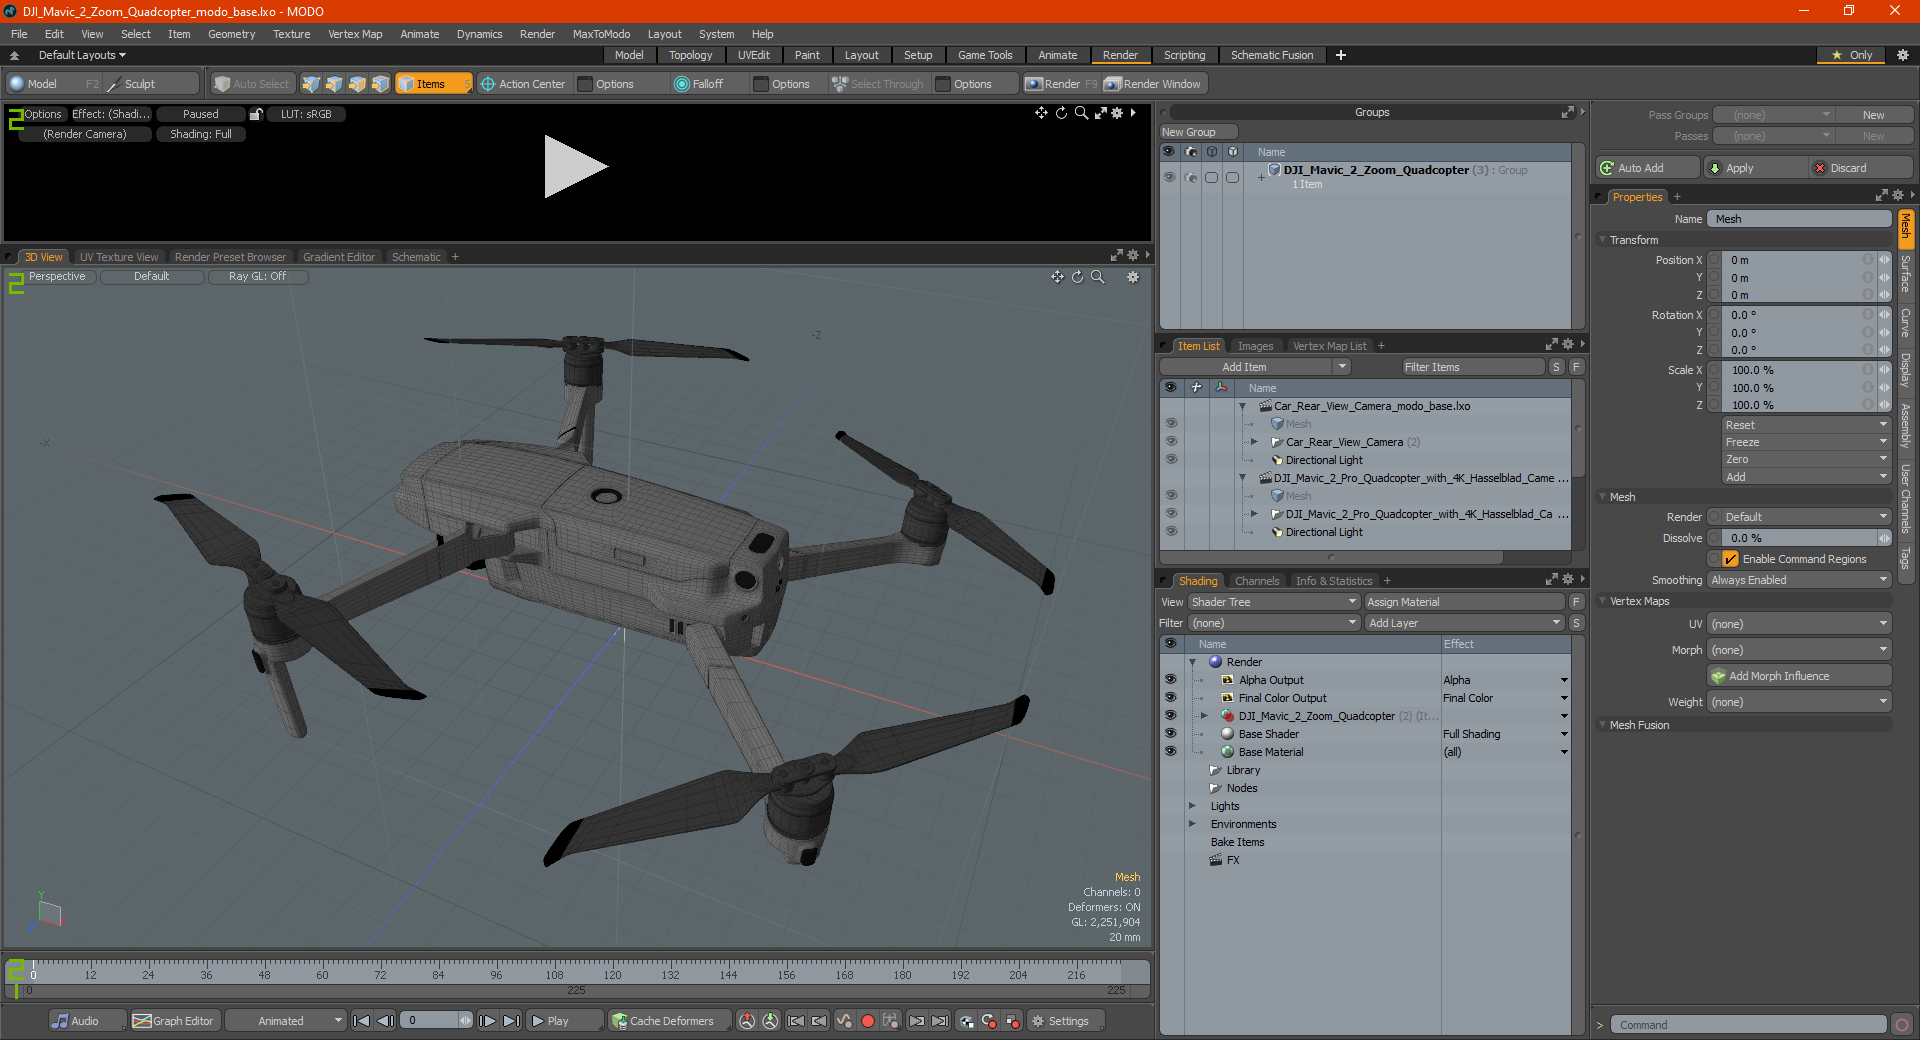This screenshot has height=1040, width=1920.
Task: Collapse the Render tree node
Action: click(1192, 662)
